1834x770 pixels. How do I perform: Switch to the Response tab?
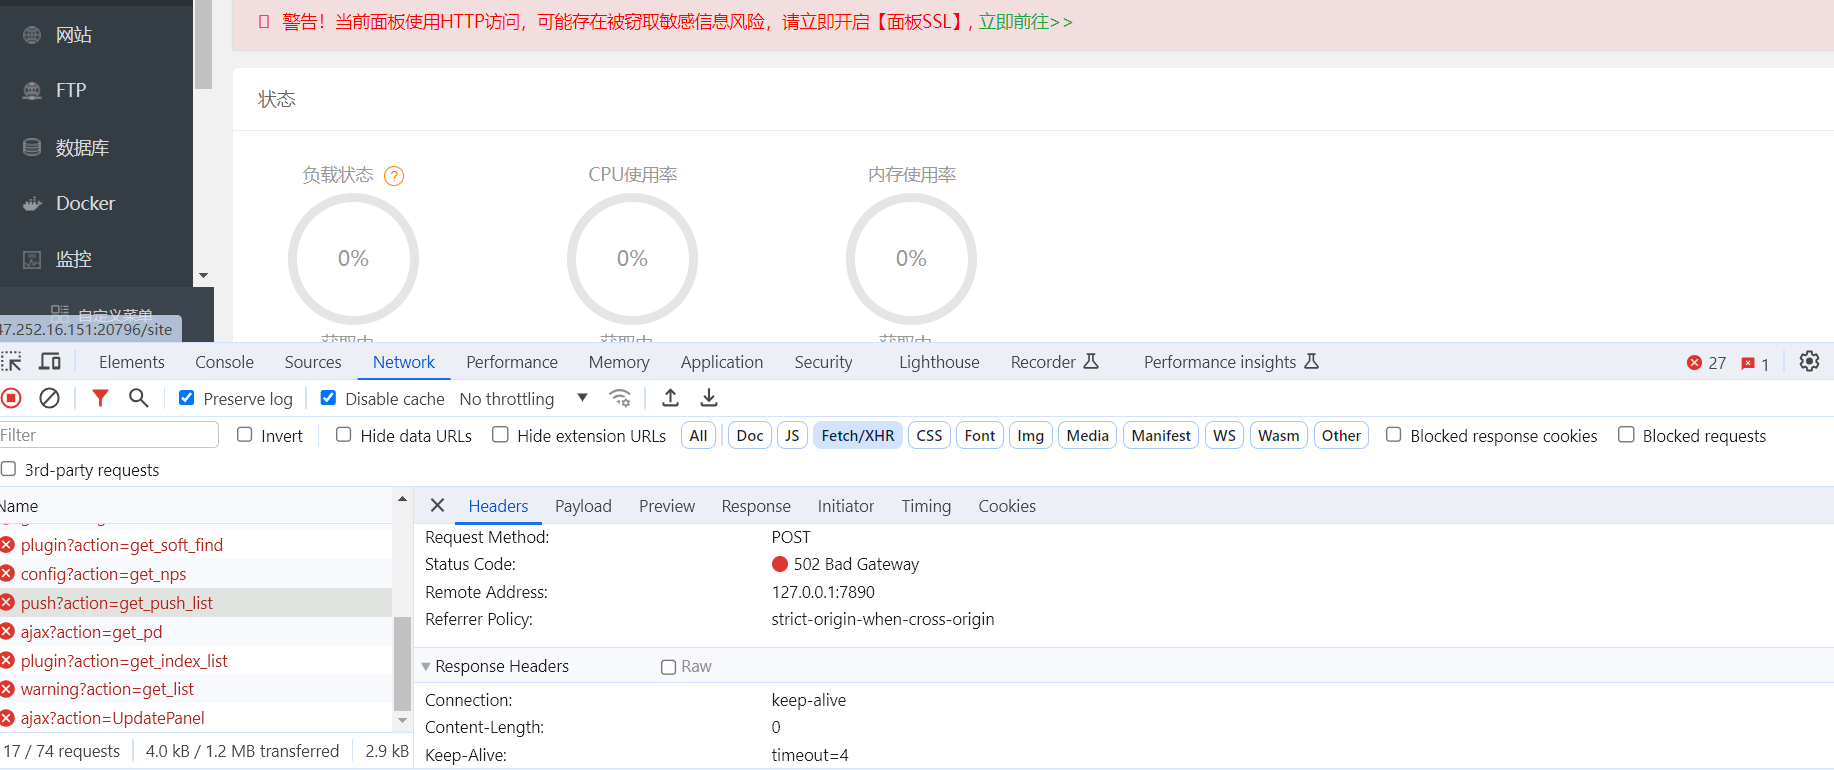coord(756,506)
